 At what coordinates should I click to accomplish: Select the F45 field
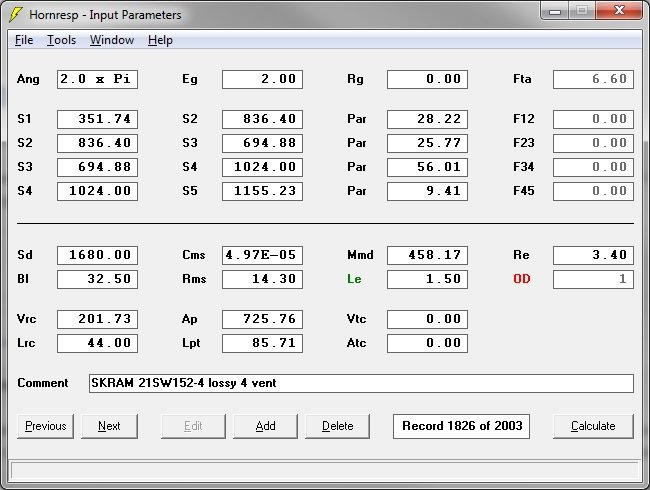pos(593,191)
